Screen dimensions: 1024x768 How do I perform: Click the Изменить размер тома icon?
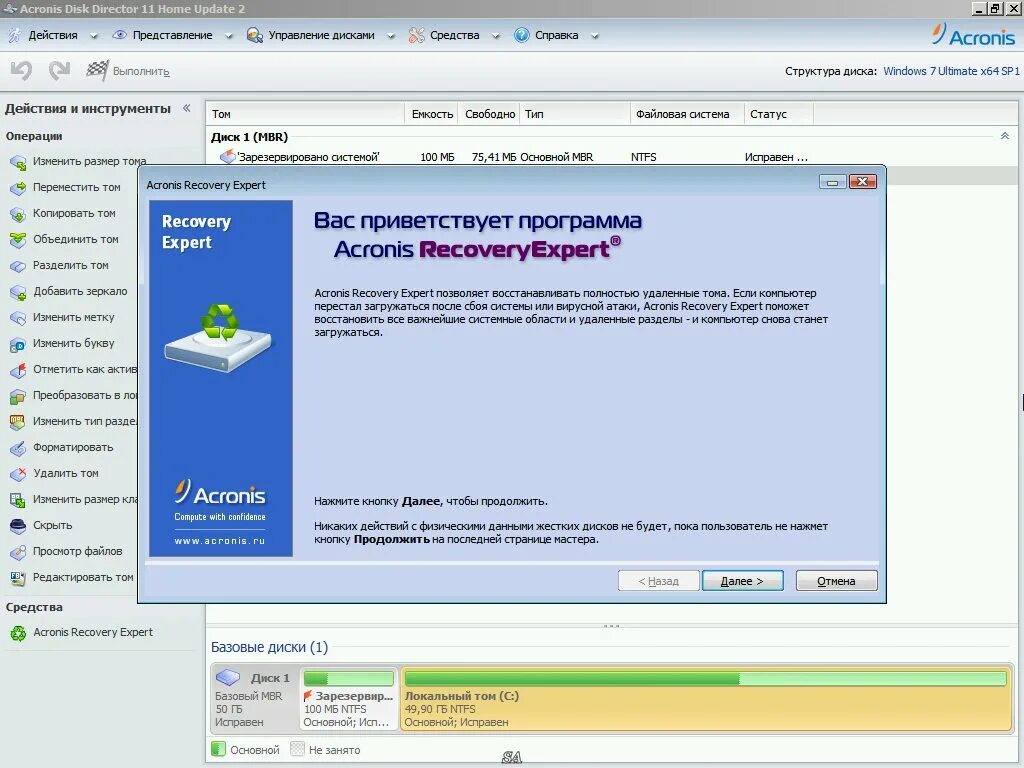click(18, 162)
